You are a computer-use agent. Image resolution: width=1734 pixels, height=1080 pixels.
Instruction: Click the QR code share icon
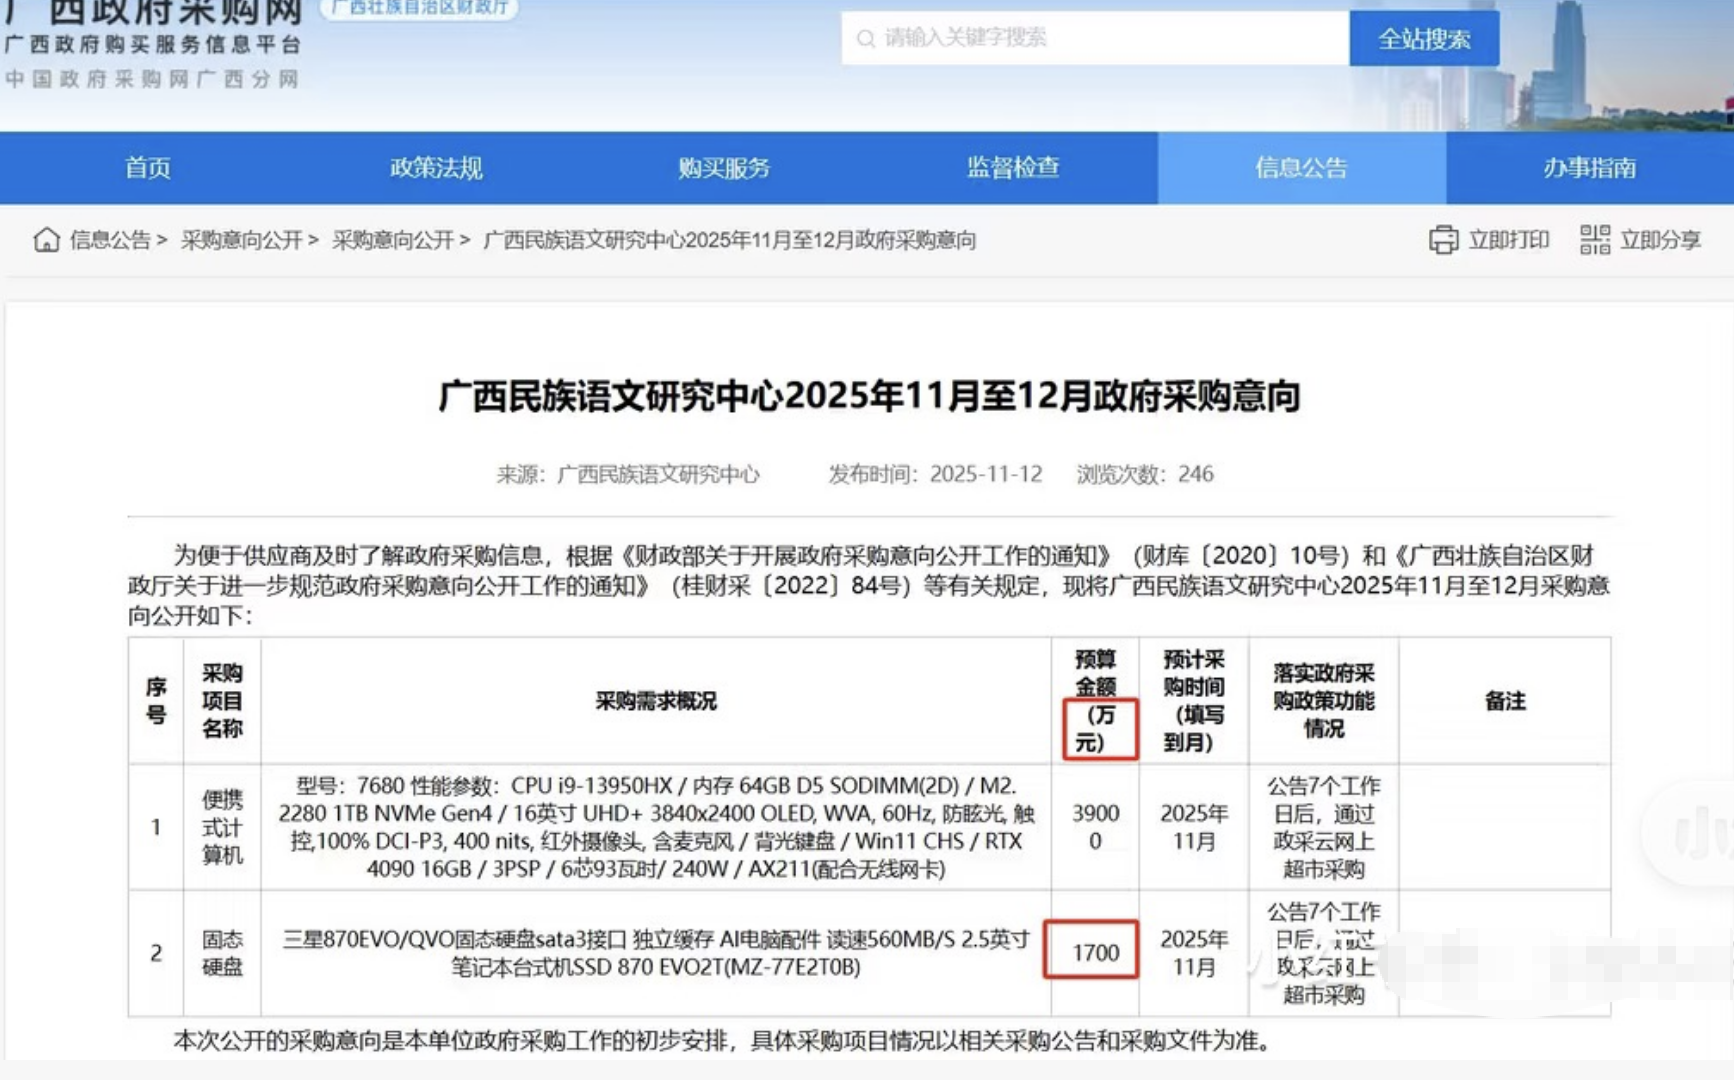coord(1594,240)
